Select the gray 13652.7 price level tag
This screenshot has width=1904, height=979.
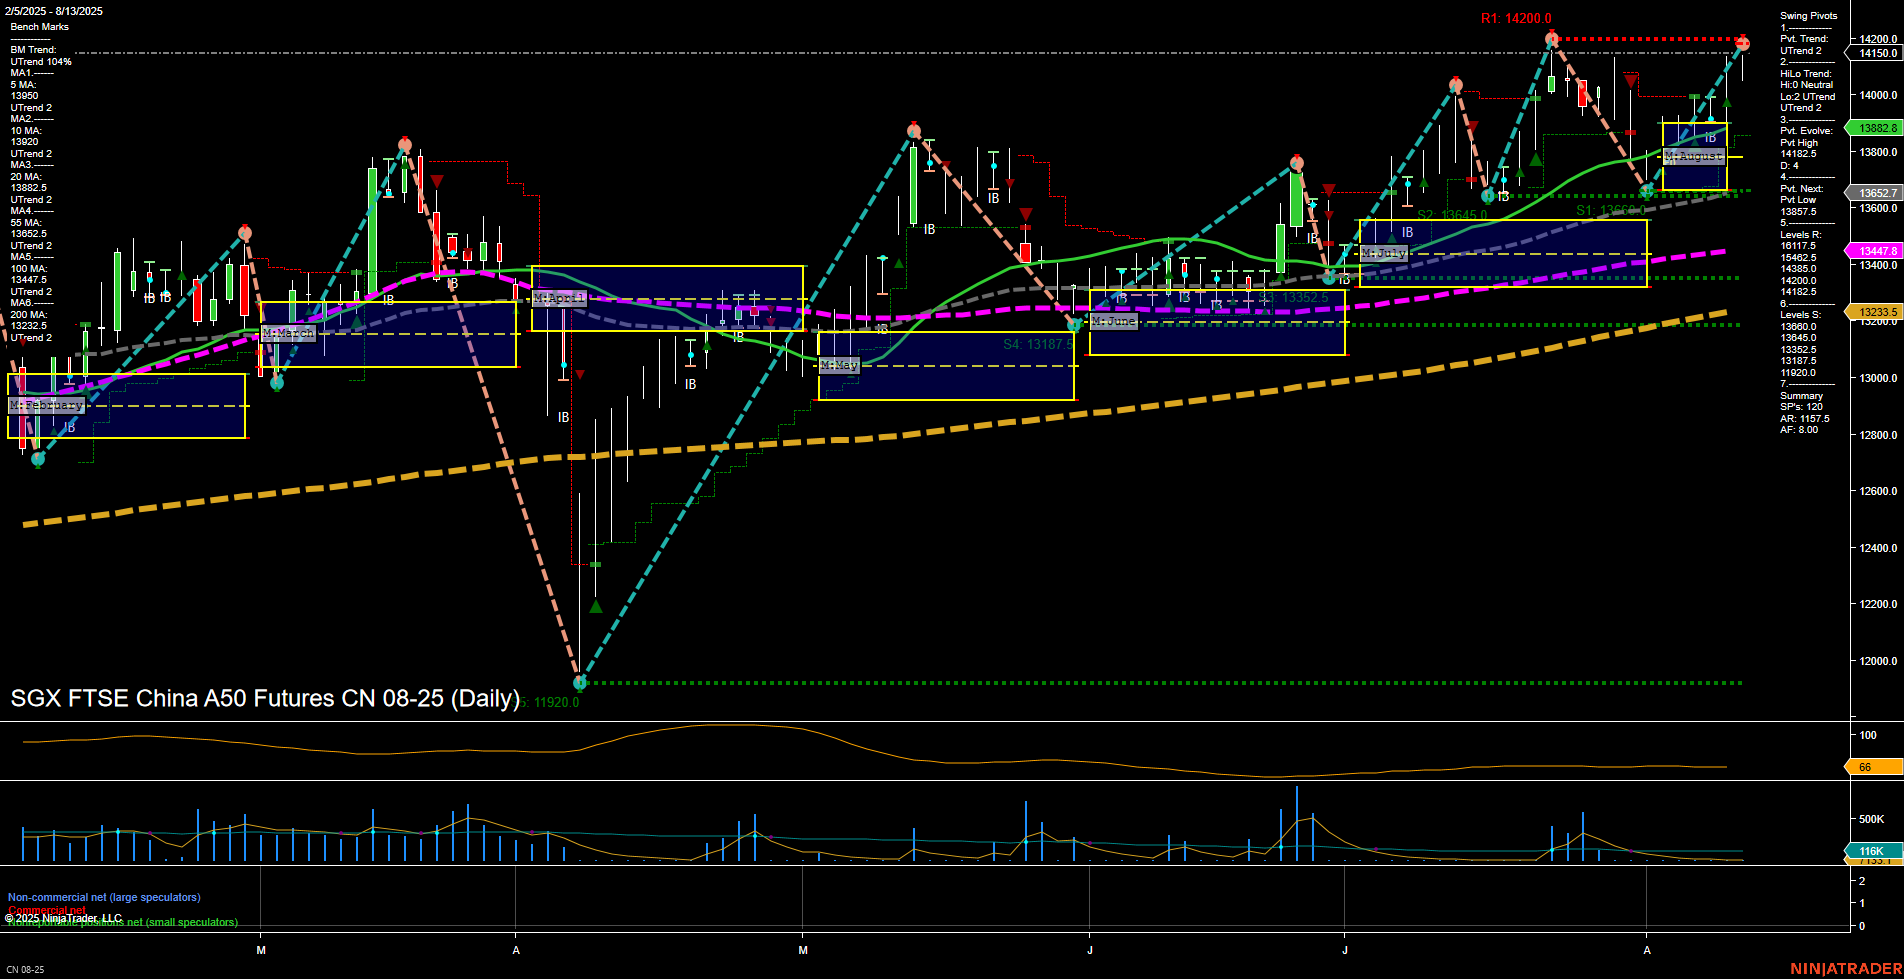(x=1873, y=193)
